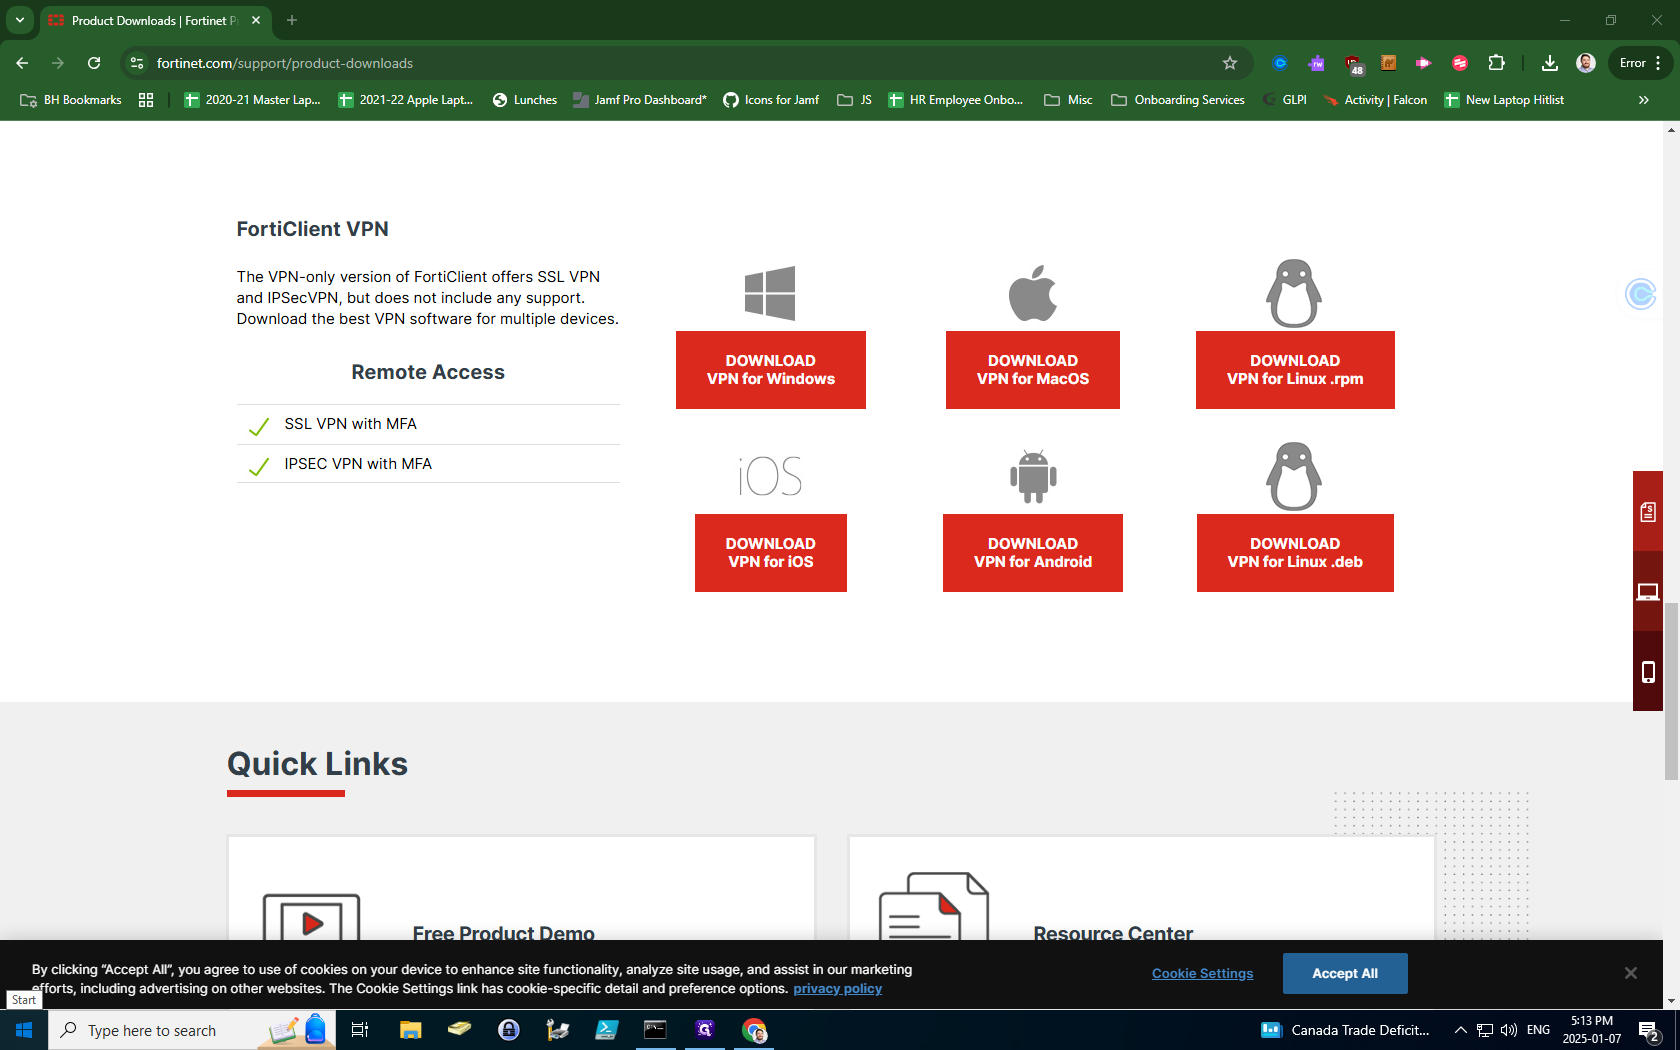Expand the Misc bookmarks folder

click(1068, 100)
